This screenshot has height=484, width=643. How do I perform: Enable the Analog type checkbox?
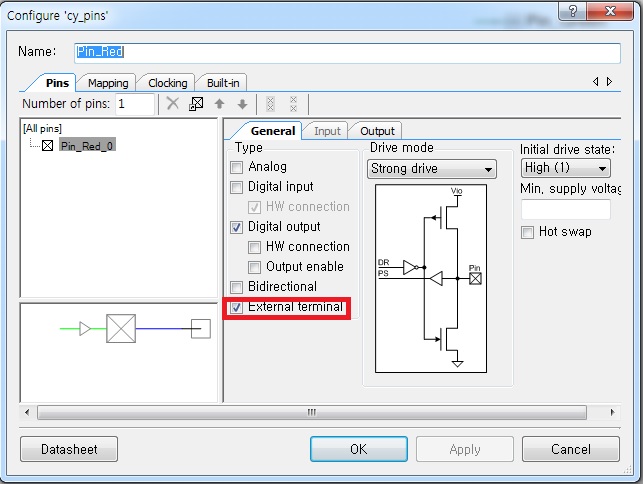(236, 167)
